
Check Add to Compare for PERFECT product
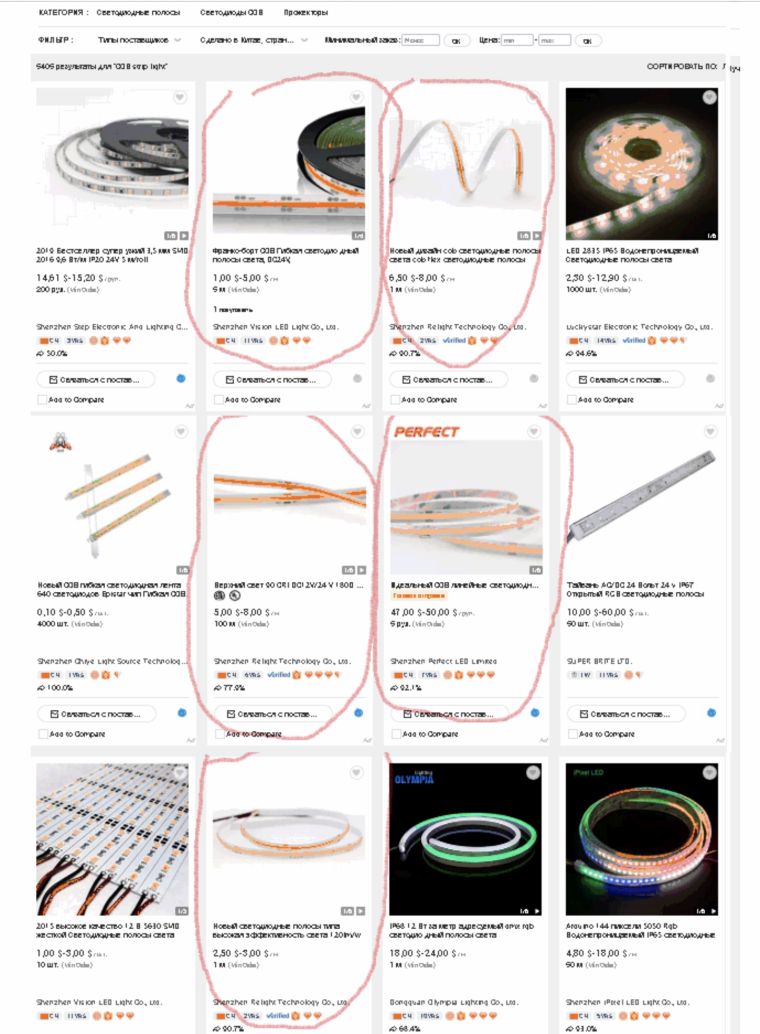click(395, 734)
